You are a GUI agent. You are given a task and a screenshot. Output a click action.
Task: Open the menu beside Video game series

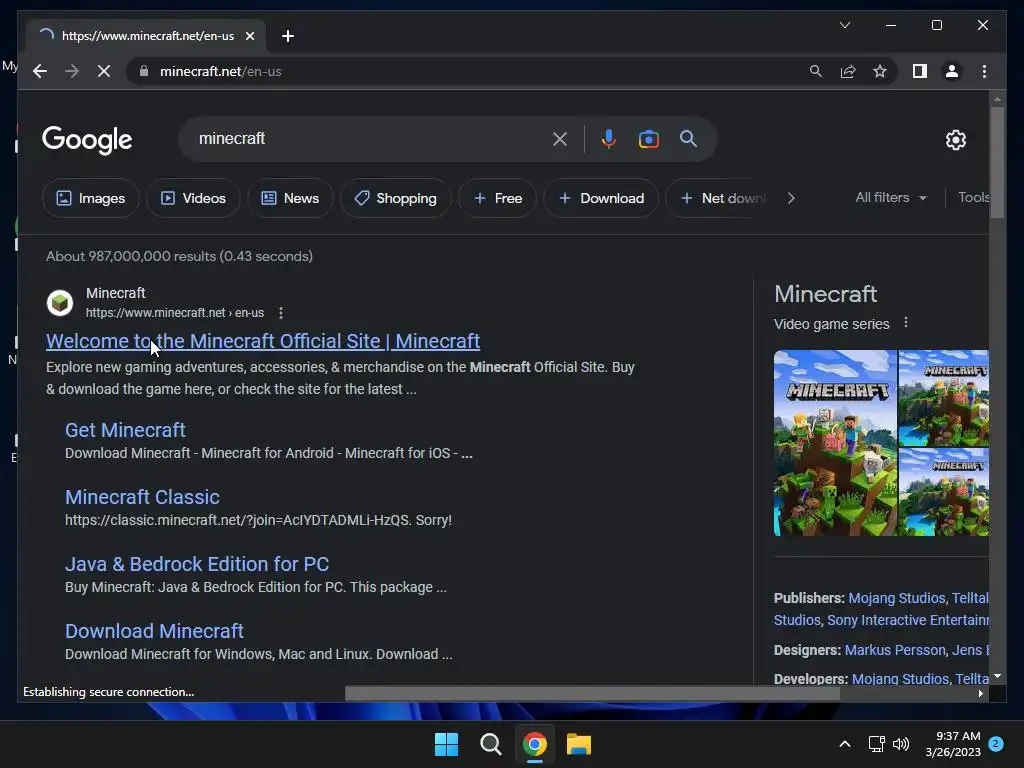pyautogui.click(x=905, y=323)
